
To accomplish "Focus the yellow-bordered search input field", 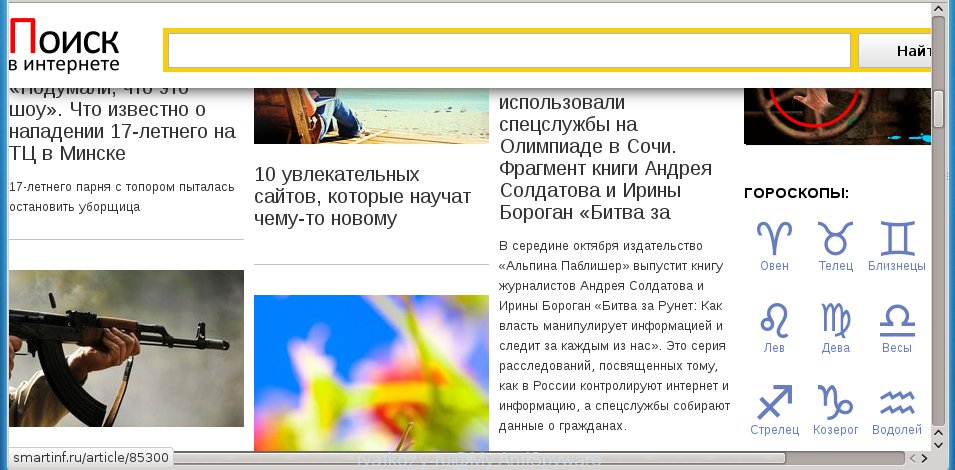I will [509, 51].
